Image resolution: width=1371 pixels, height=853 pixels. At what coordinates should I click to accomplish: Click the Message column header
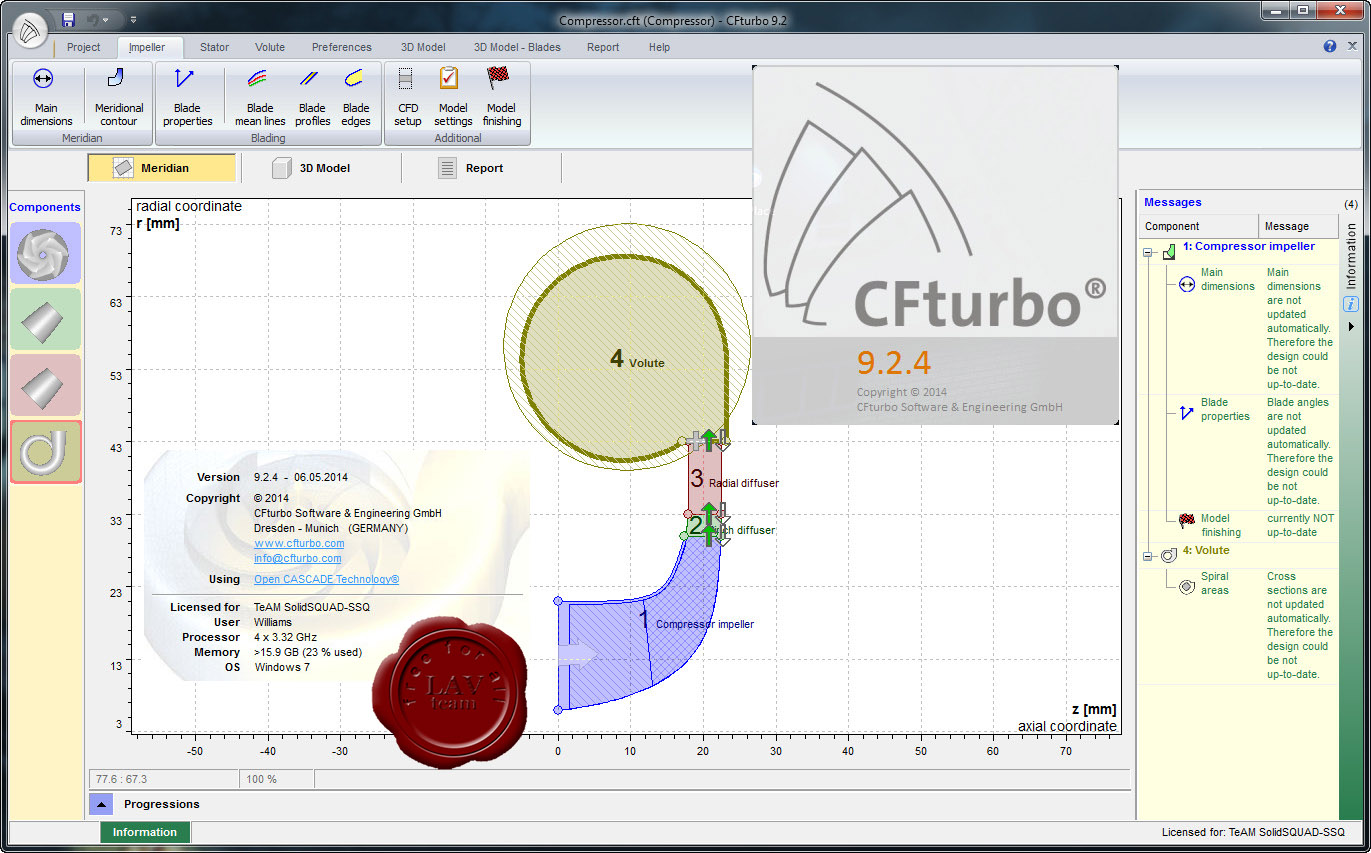[1298, 226]
